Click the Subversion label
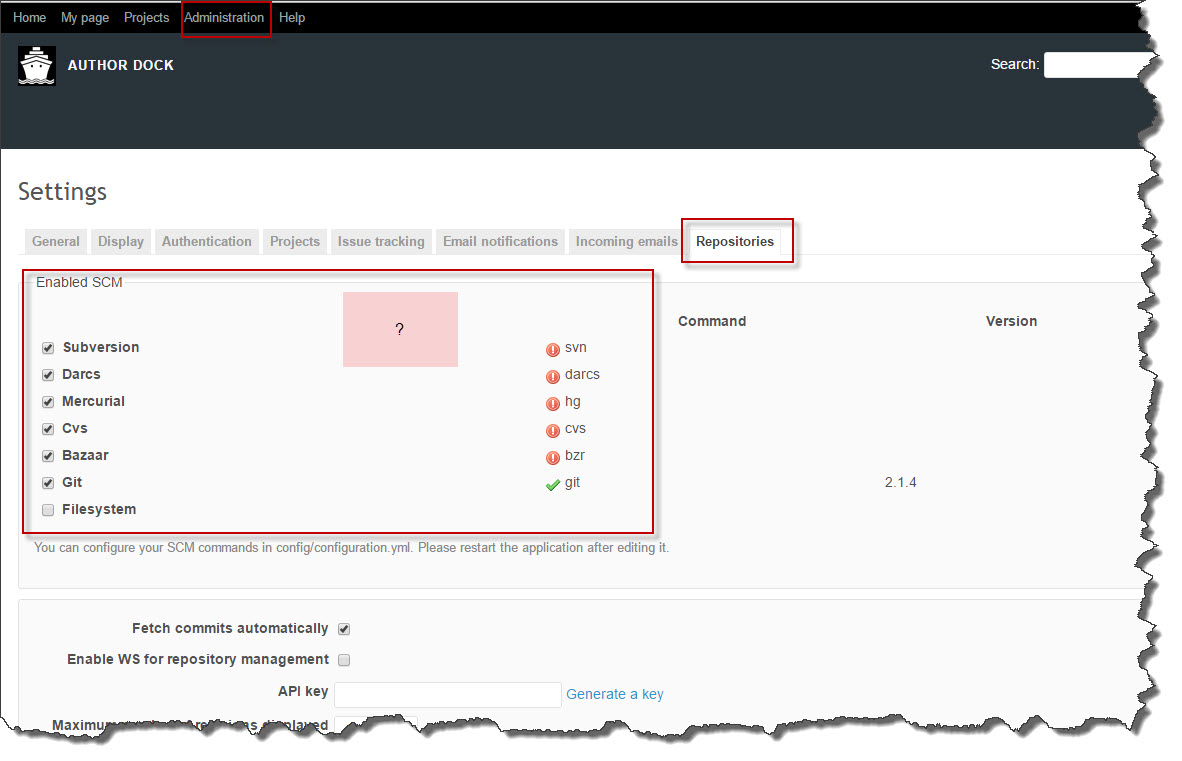This screenshot has height=761, width=1182. coord(101,347)
